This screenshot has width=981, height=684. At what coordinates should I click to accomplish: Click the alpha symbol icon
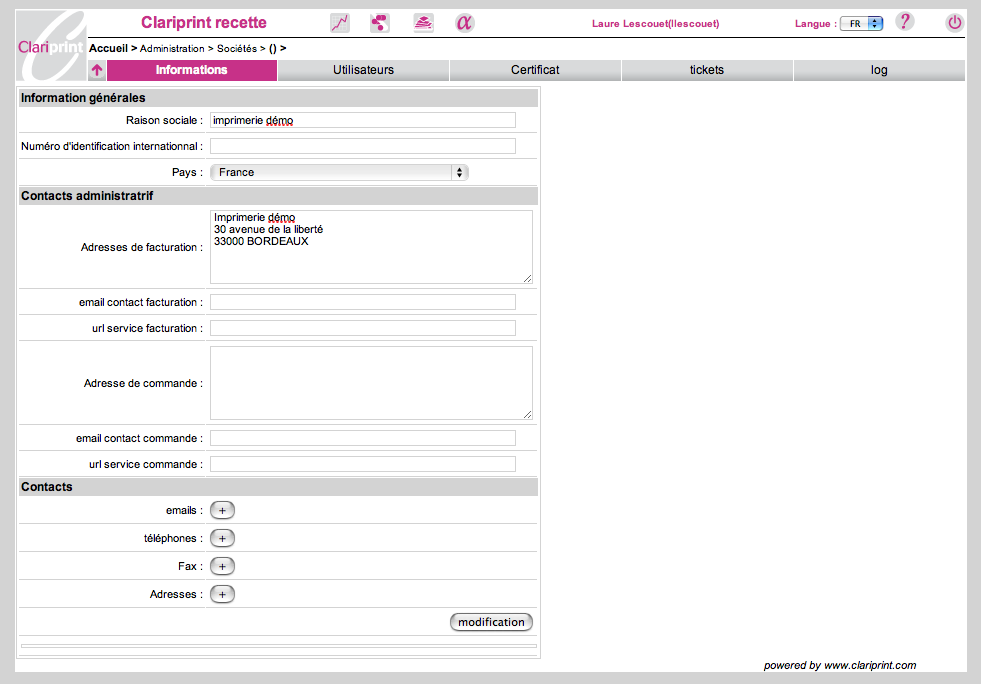pos(465,23)
